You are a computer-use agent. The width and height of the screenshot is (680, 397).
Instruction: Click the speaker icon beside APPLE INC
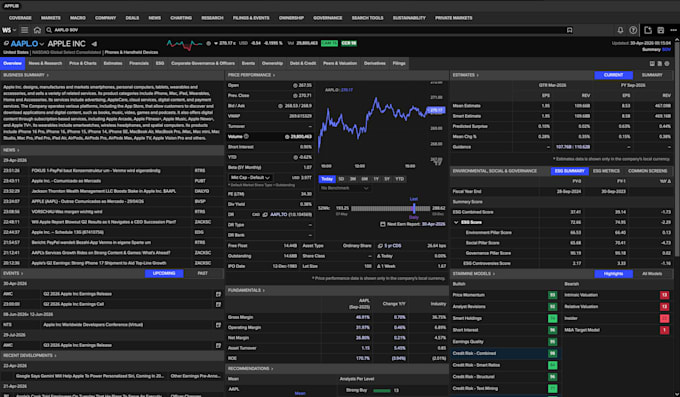[x=94, y=44]
